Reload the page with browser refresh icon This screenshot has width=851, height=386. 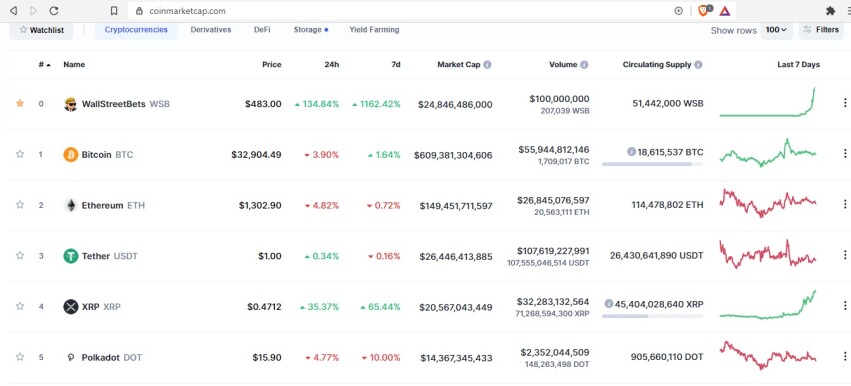(54, 11)
